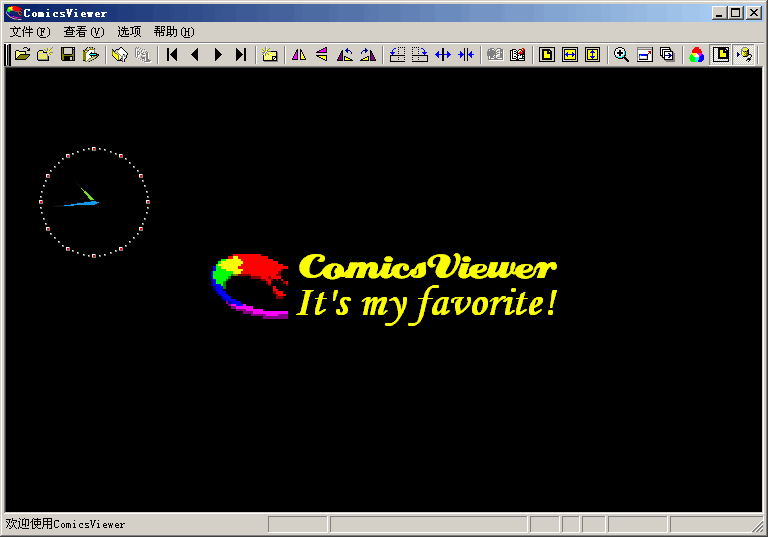This screenshot has height=537, width=768.
Task: Toggle the fit-page view button
Action: click(x=546, y=55)
